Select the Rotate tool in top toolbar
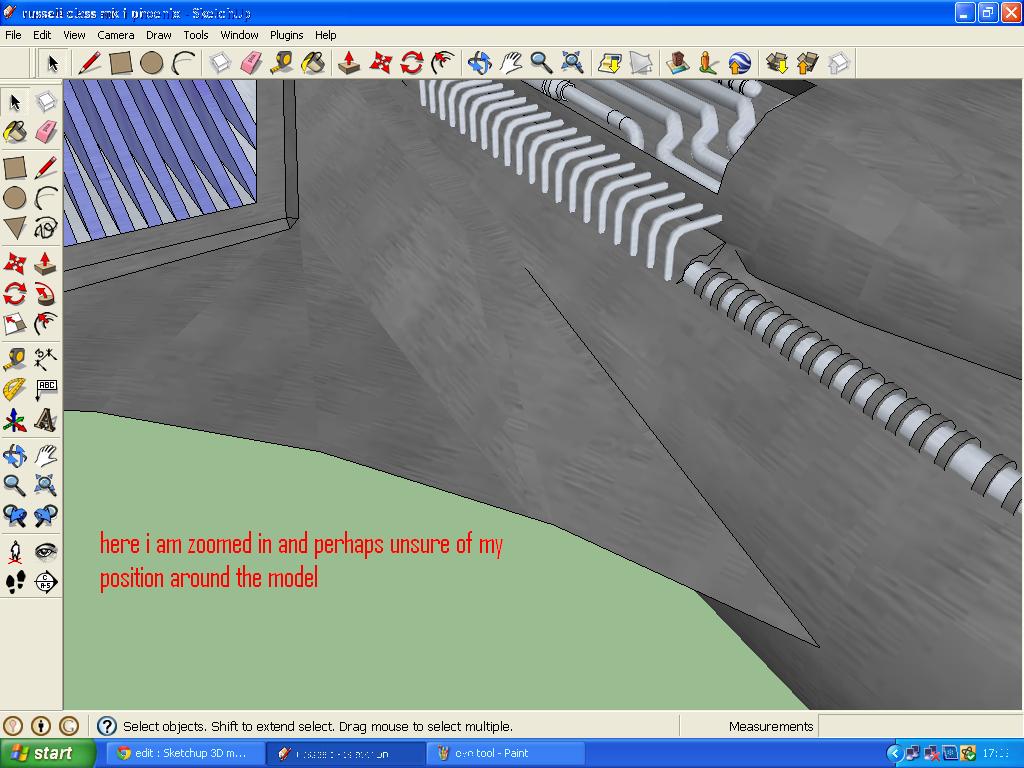The width and height of the screenshot is (1024, 768). [x=411, y=63]
